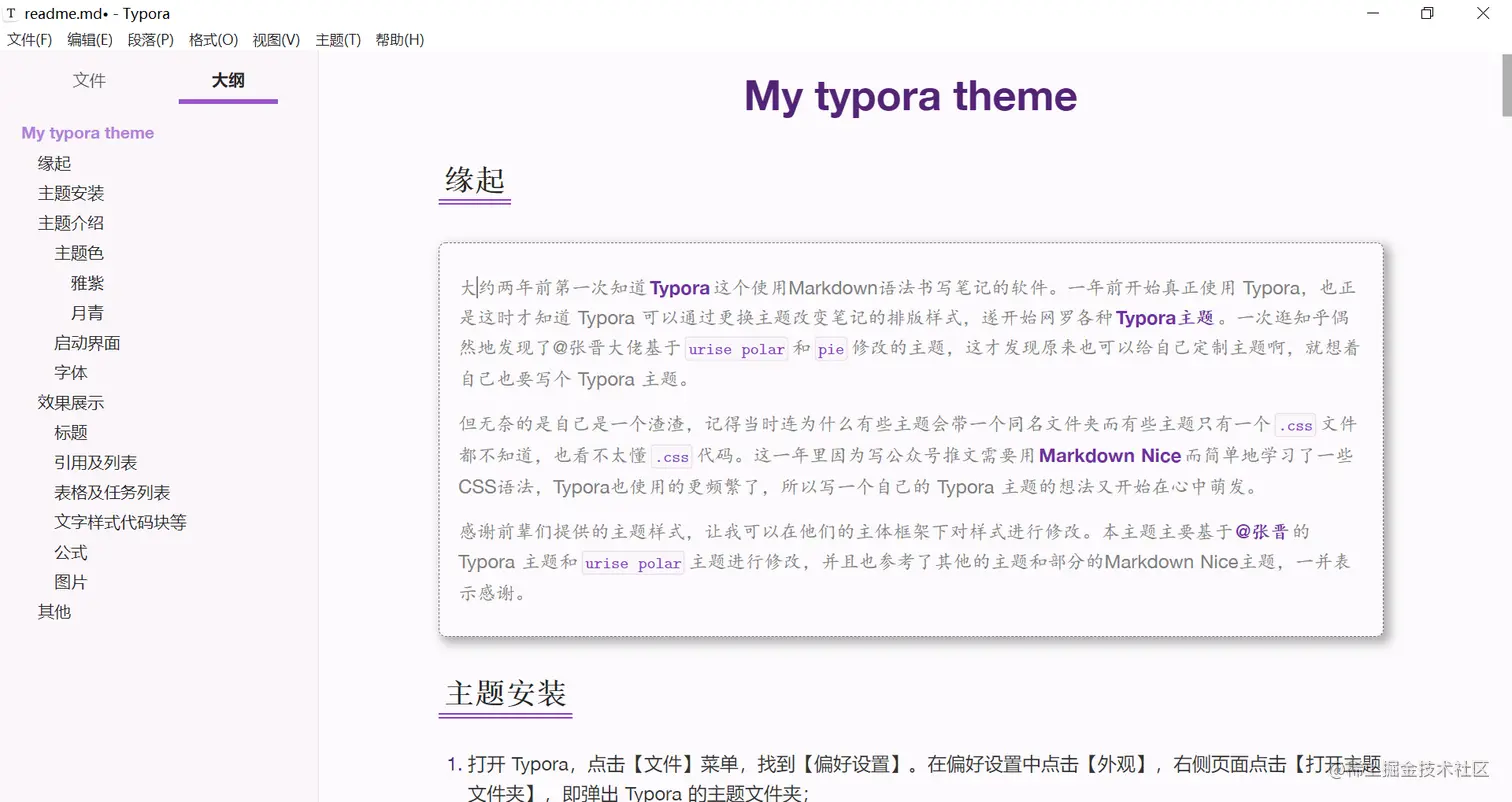Screen dimensions: 1512x802
Task: Open the 文件(F) menu
Action: pos(30,40)
